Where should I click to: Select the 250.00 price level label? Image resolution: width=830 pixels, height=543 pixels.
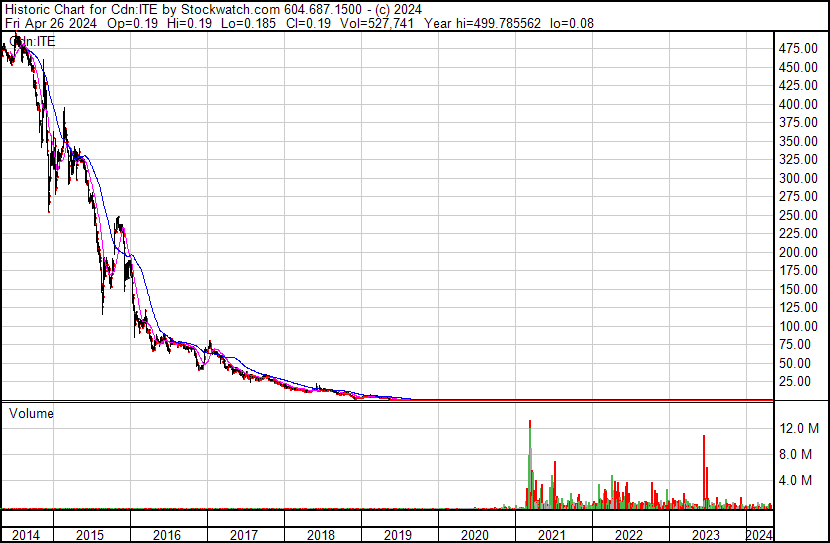click(x=801, y=215)
